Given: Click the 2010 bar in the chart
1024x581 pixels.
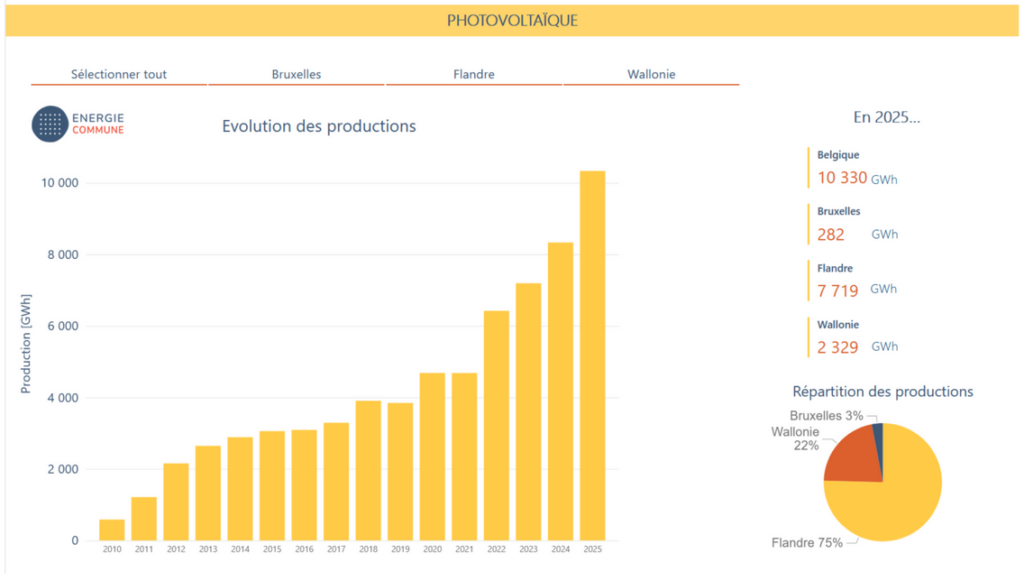Looking at the screenshot, I should [x=112, y=530].
